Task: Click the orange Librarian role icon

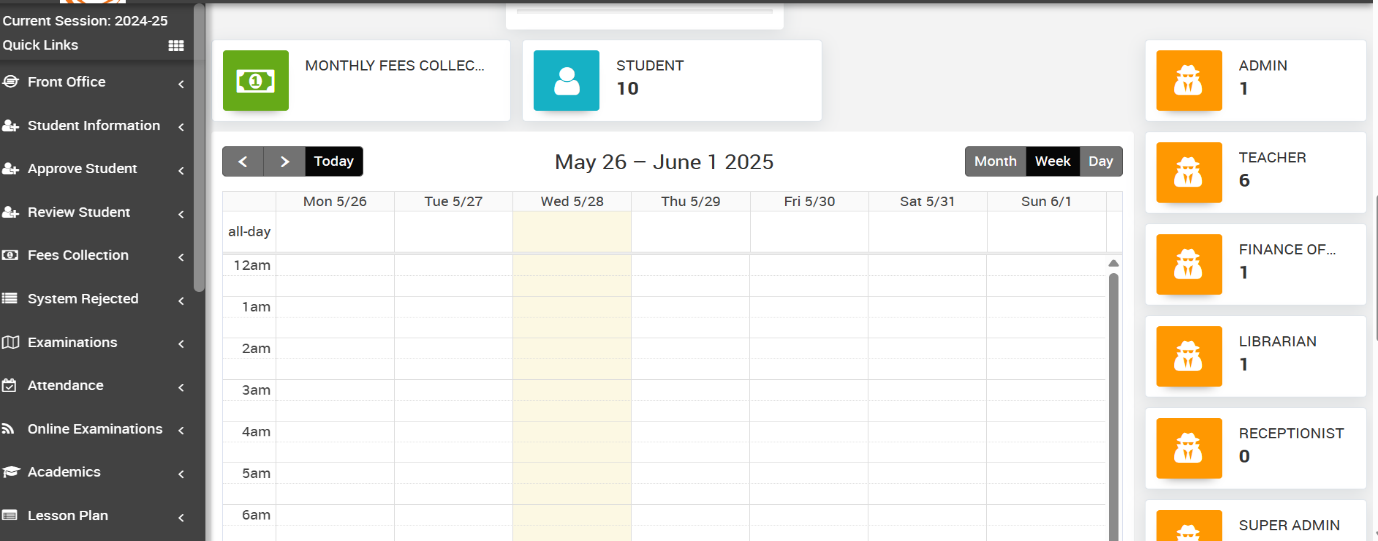Action: (1189, 357)
